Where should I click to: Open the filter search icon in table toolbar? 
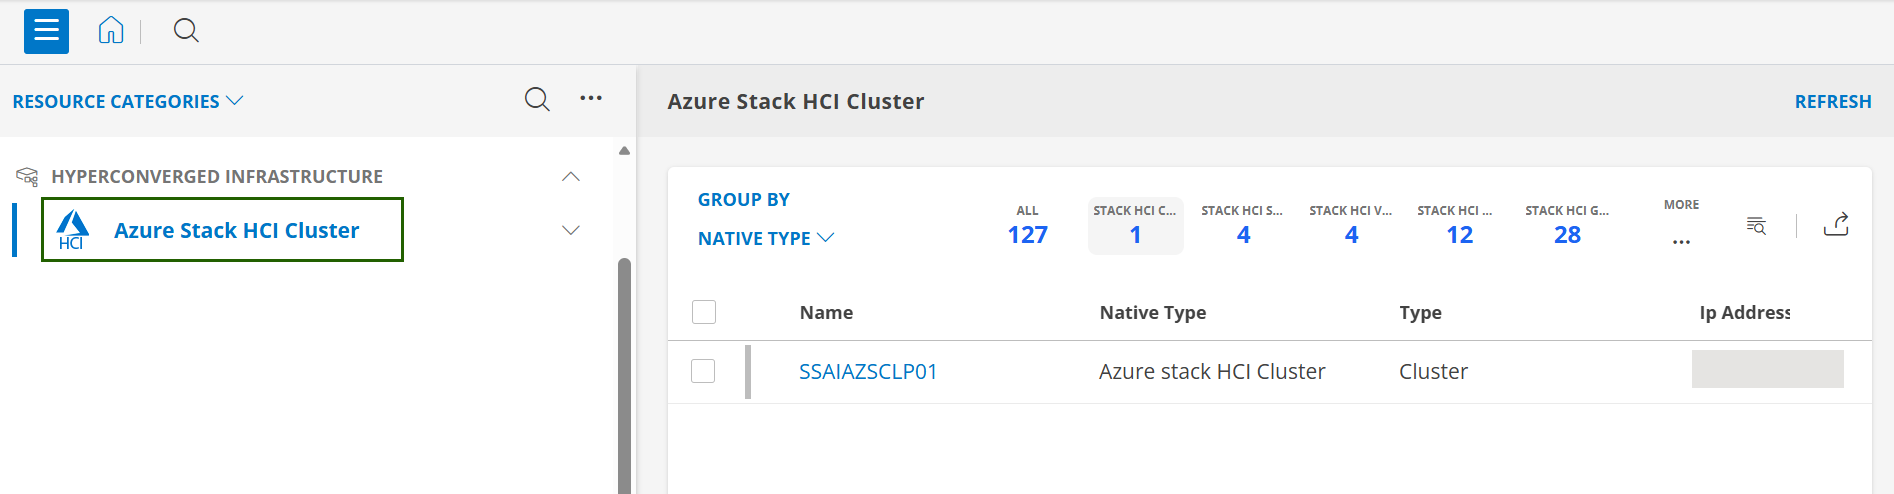(1756, 225)
